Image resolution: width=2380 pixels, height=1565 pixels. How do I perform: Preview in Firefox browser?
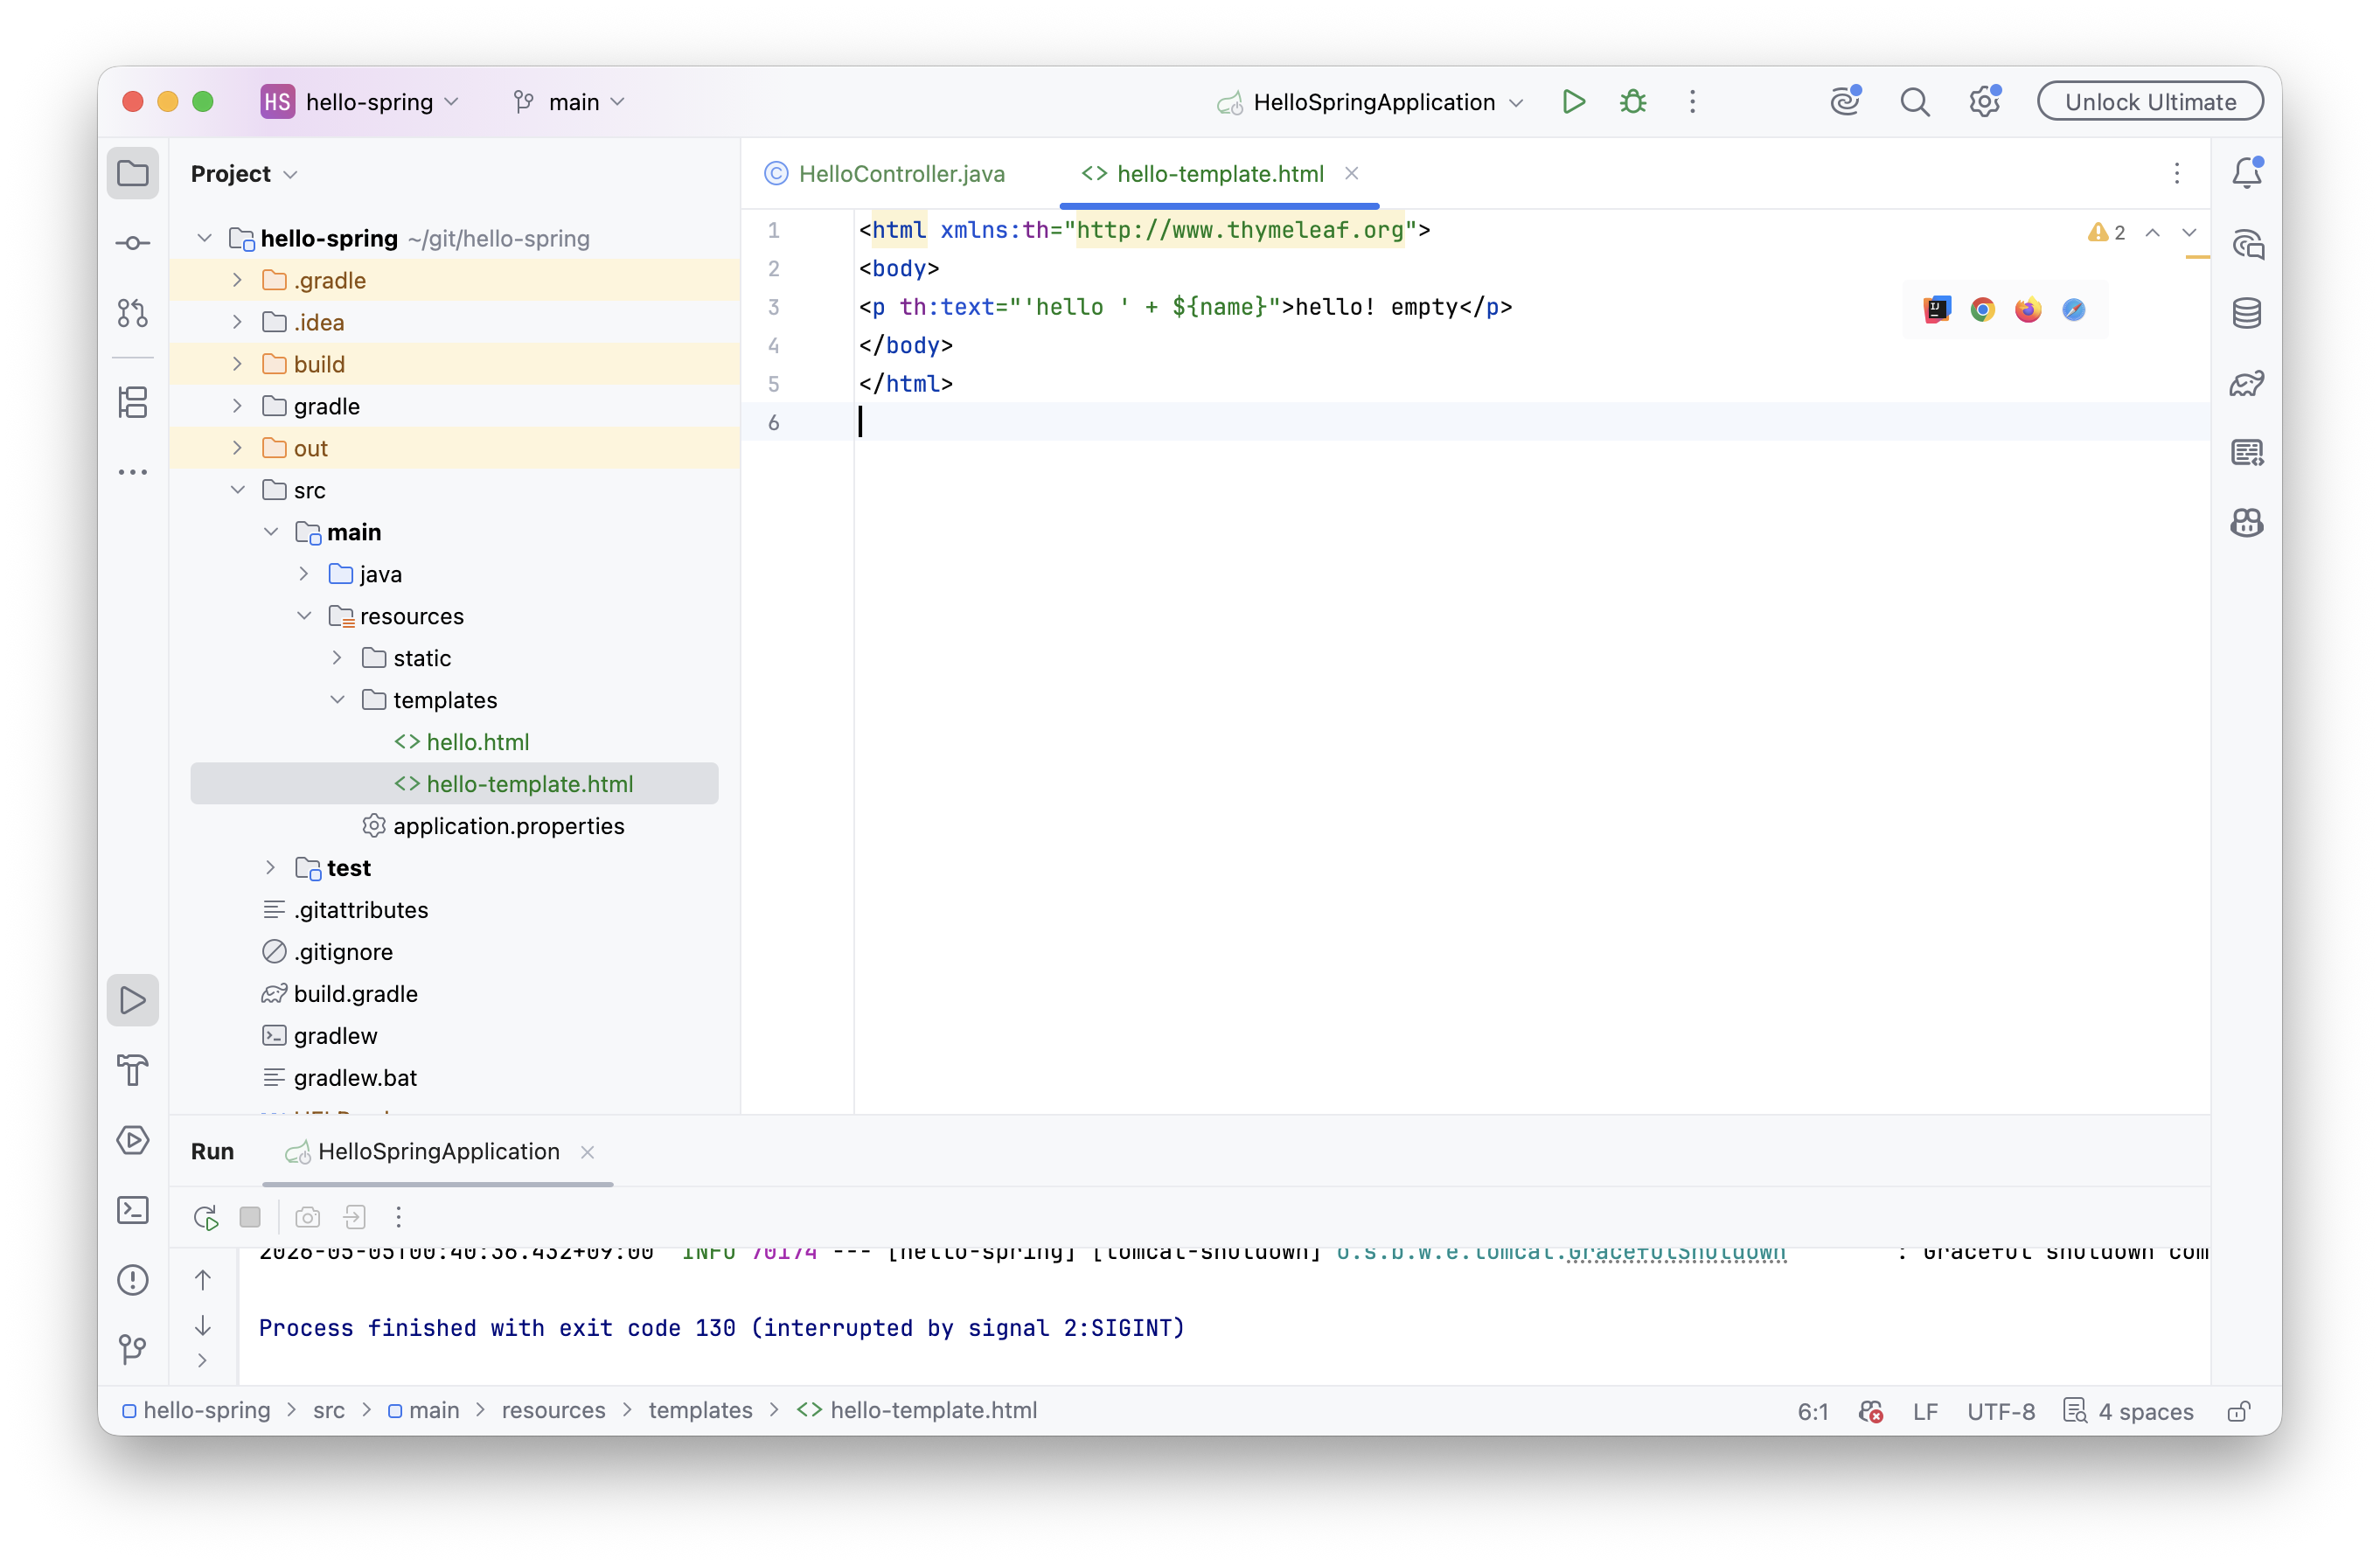[x=2028, y=310]
